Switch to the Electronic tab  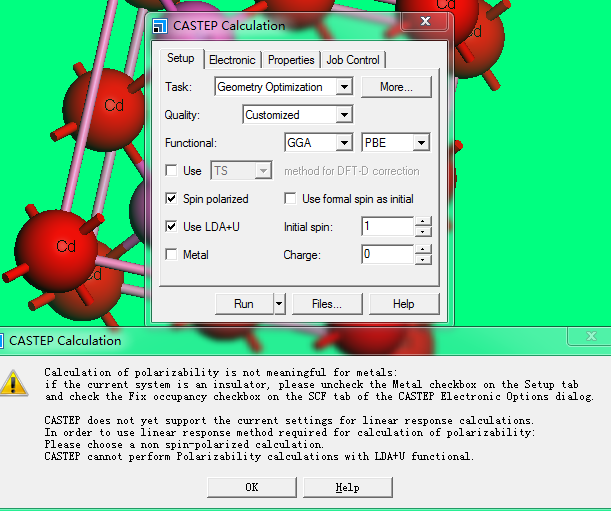(232, 60)
